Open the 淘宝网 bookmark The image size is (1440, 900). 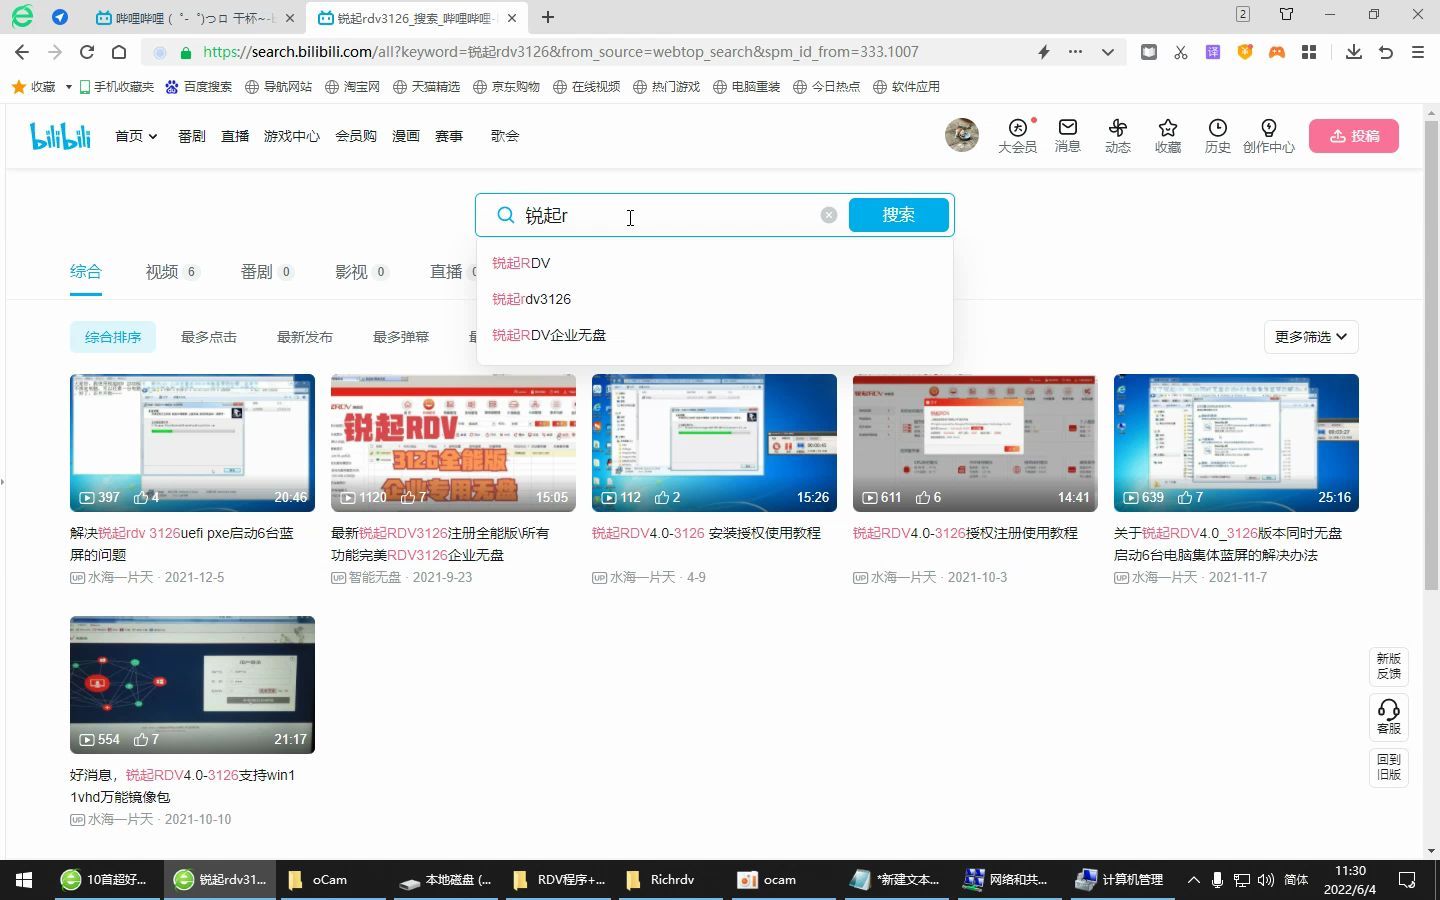coord(352,87)
